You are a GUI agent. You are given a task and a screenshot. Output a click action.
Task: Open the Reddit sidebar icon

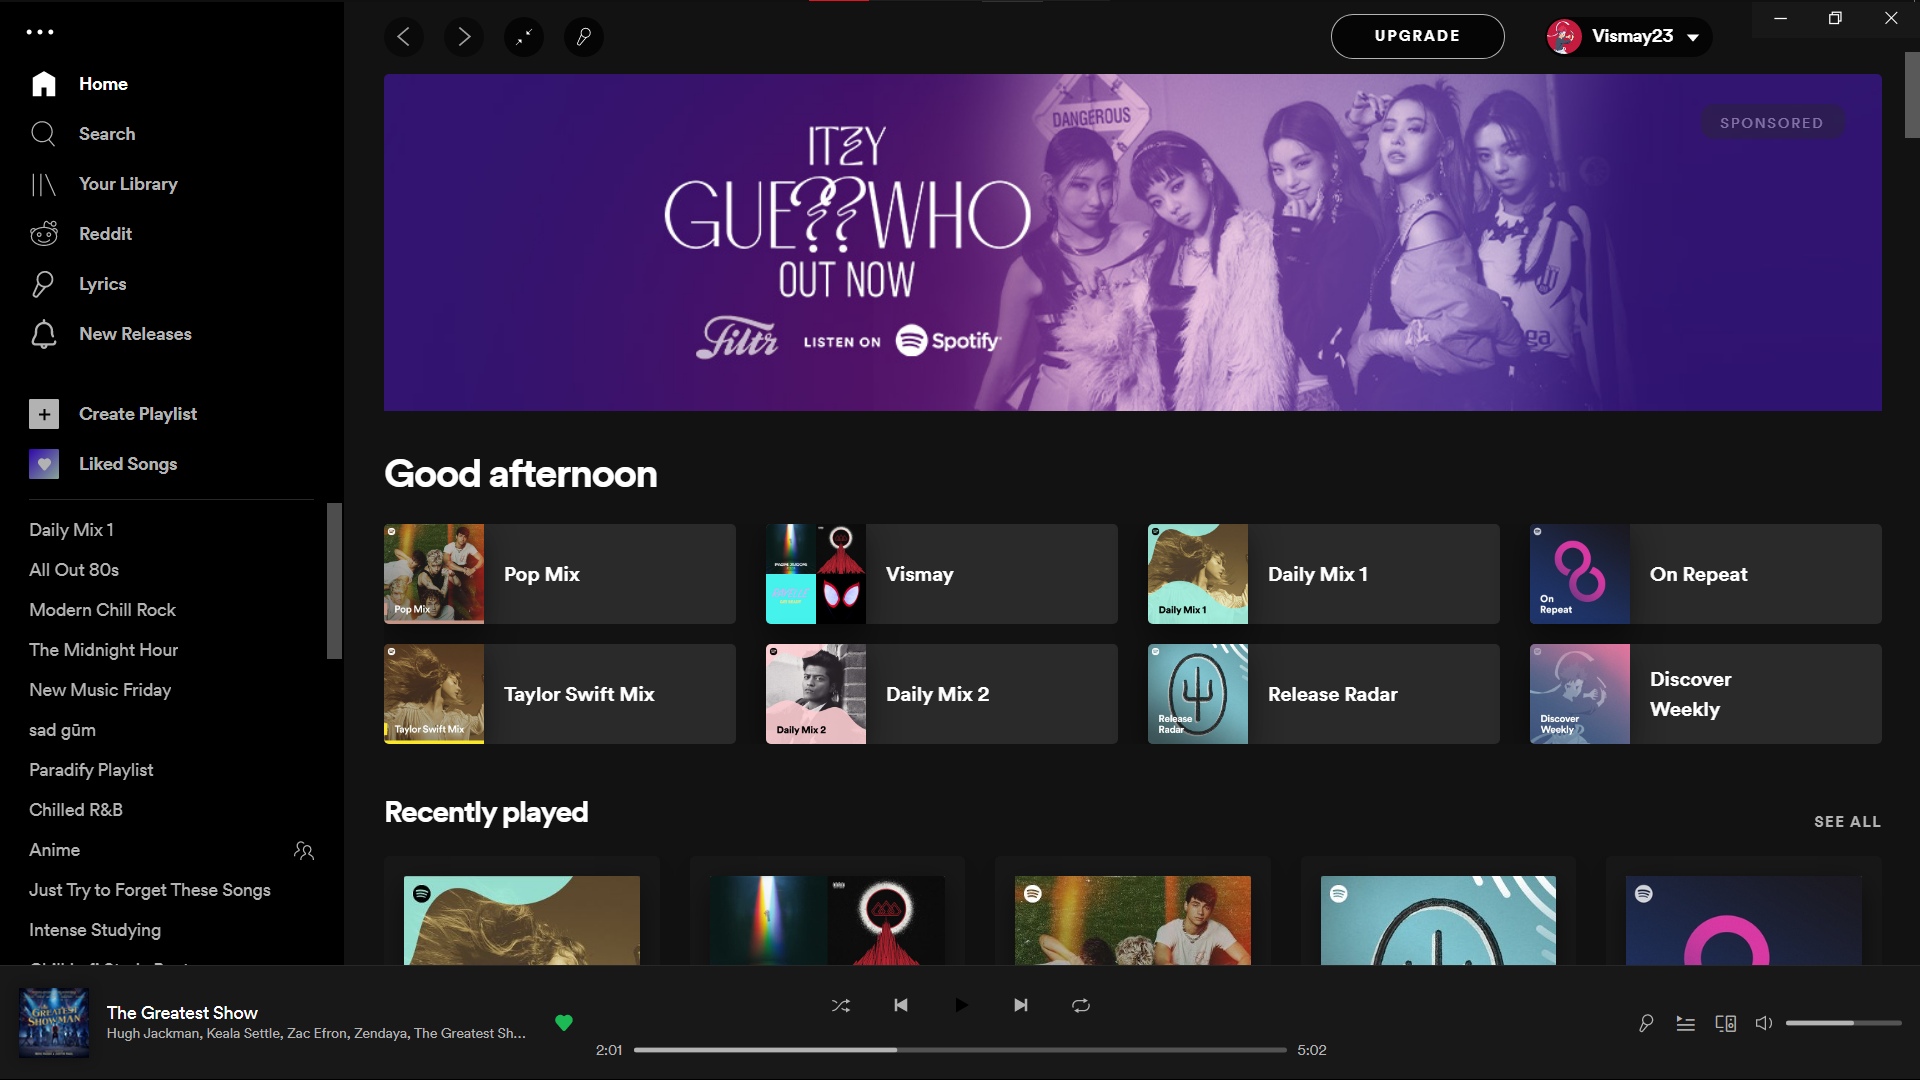tap(44, 234)
